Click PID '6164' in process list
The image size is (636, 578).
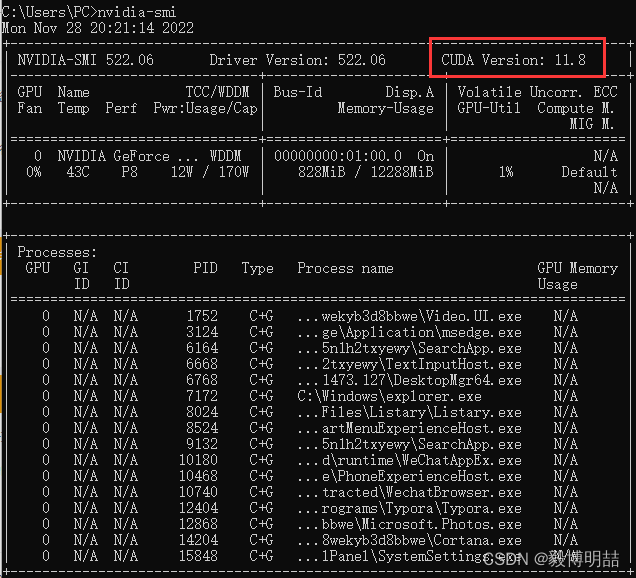point(202,348)
